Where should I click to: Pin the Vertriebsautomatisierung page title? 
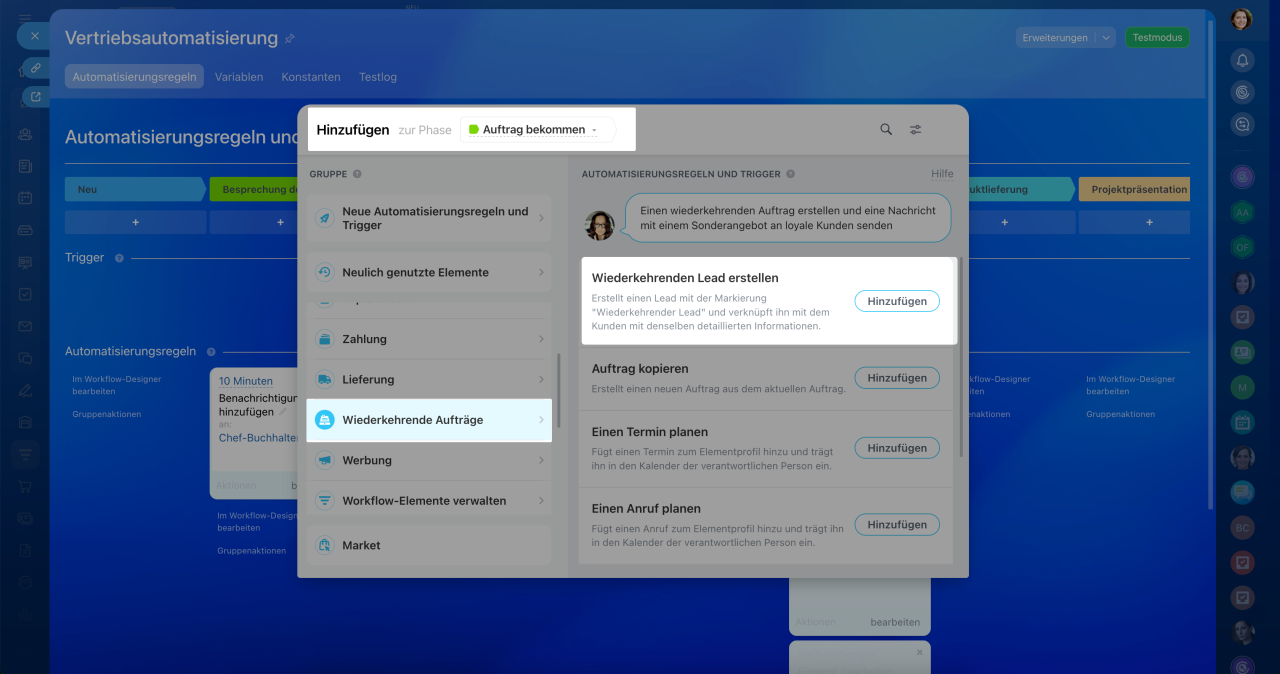click(290, 38)
